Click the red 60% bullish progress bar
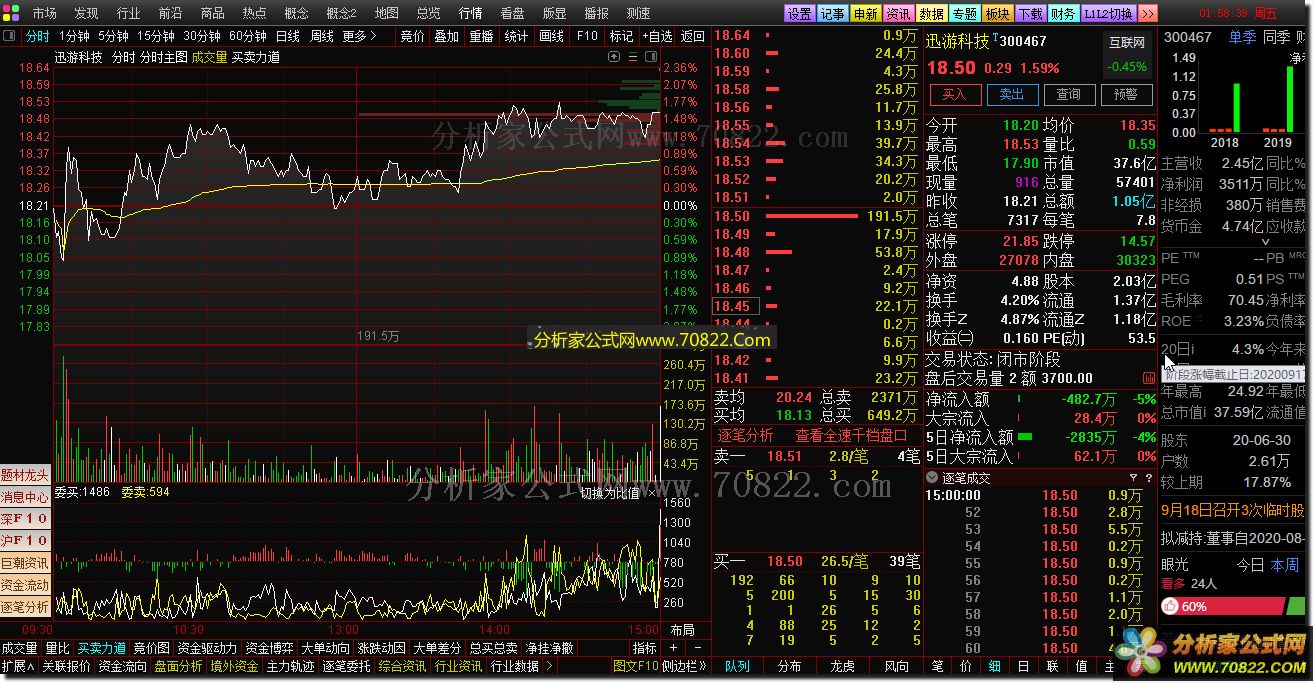 pos(1222,606)
